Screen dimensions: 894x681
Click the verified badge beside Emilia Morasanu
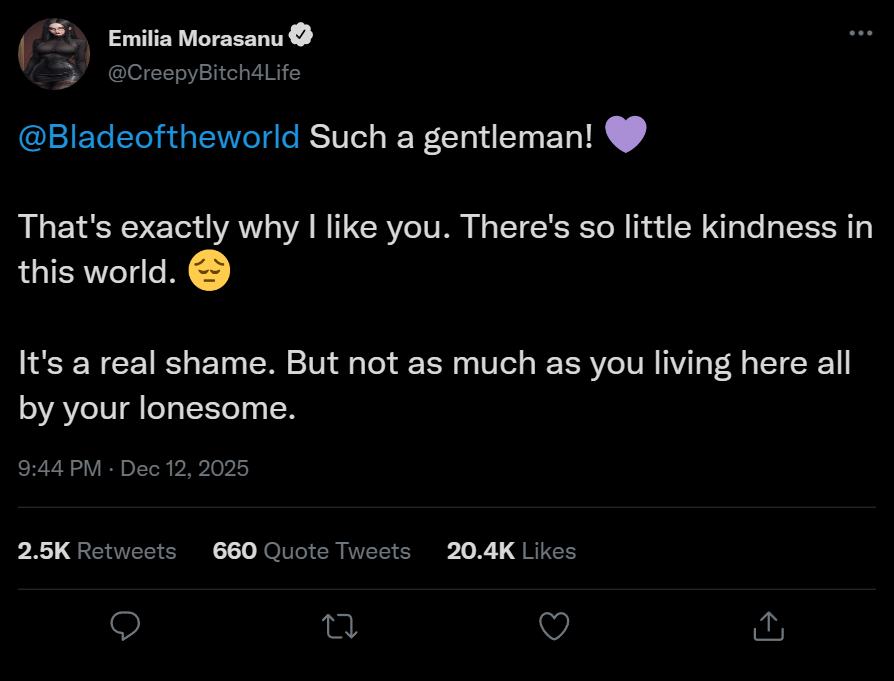coord(301,37)
